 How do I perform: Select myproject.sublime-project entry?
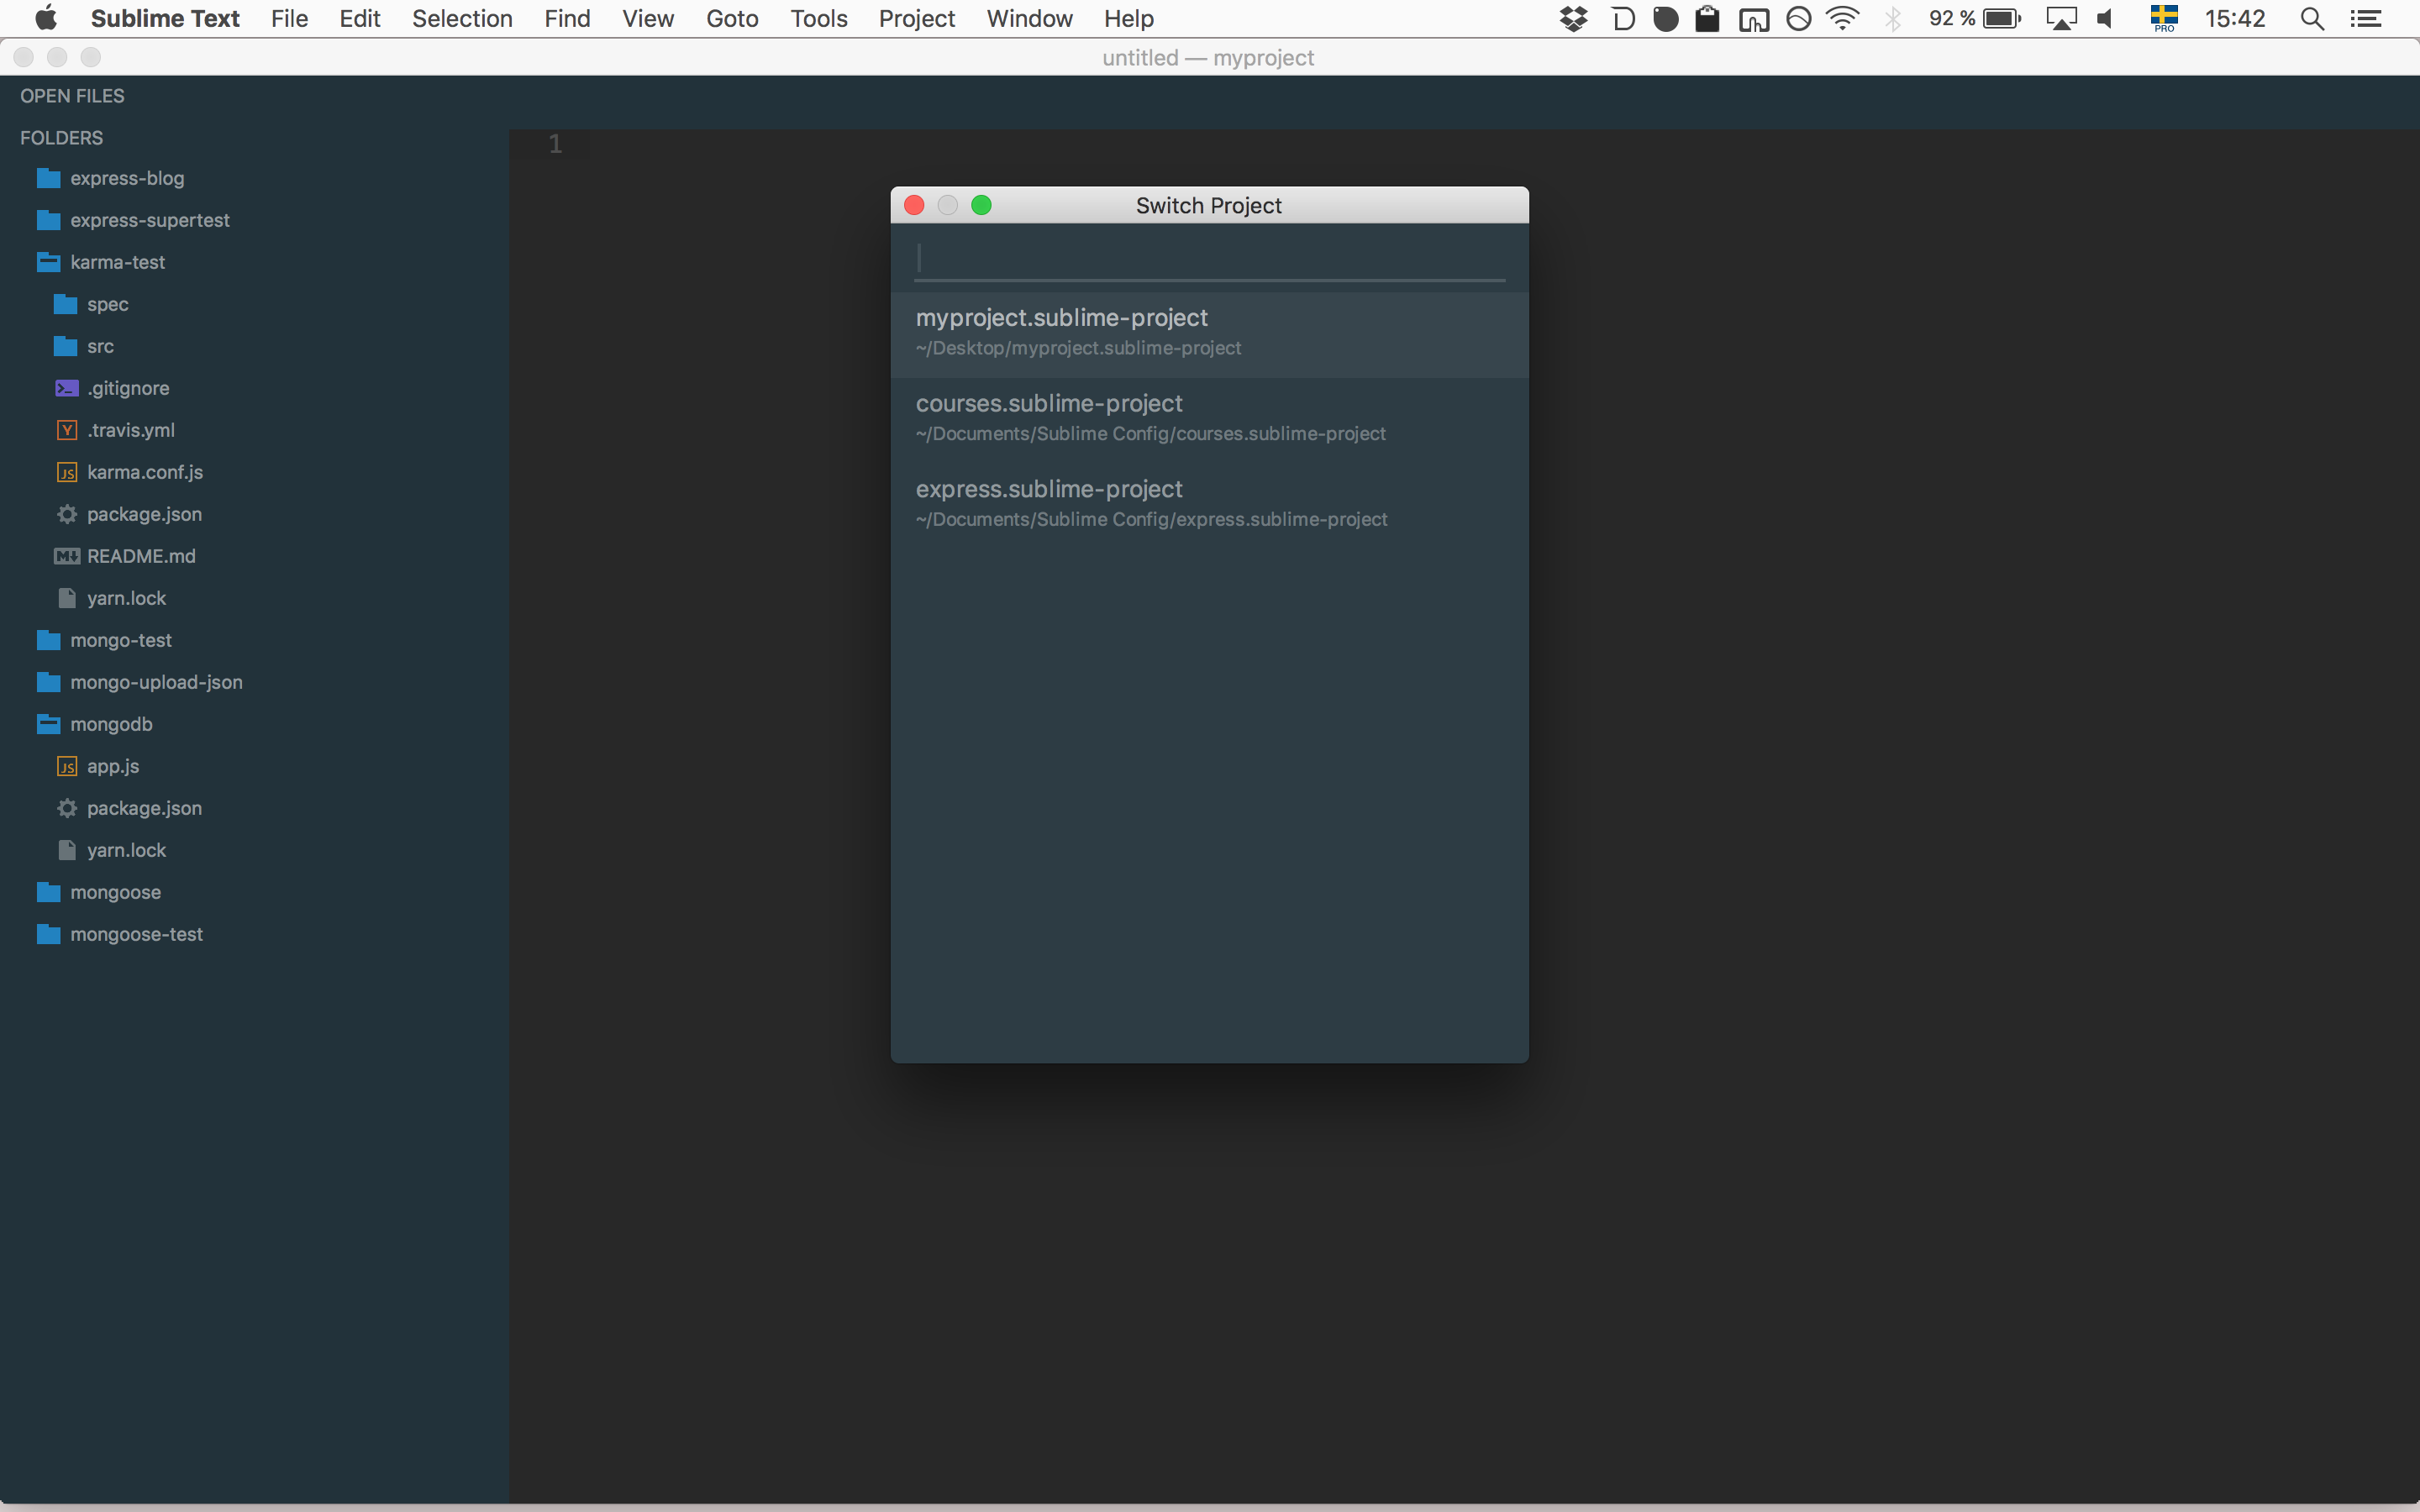[1209, 331]
